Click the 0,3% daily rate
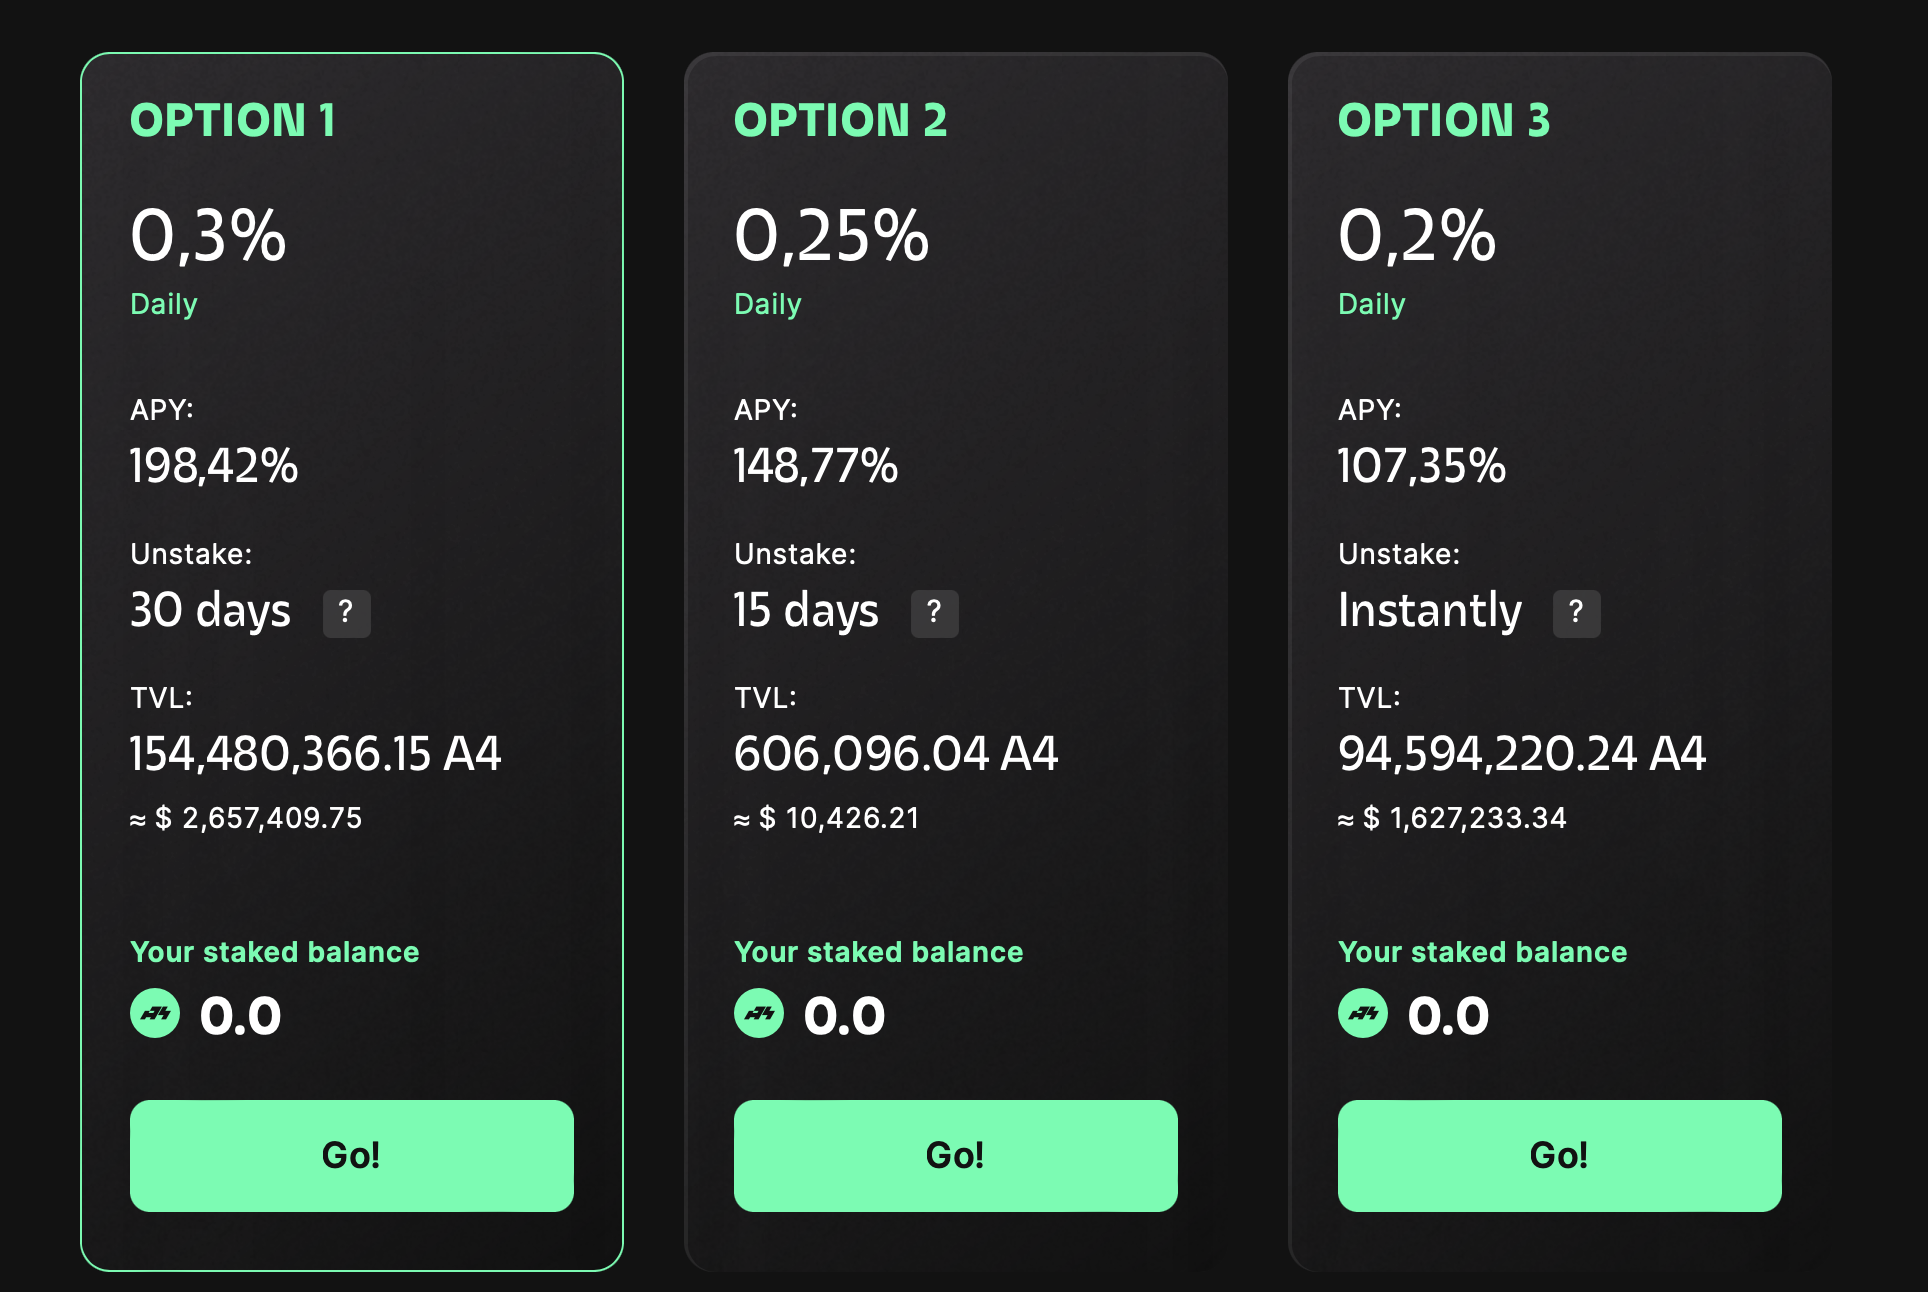 (x=208, y=237)
